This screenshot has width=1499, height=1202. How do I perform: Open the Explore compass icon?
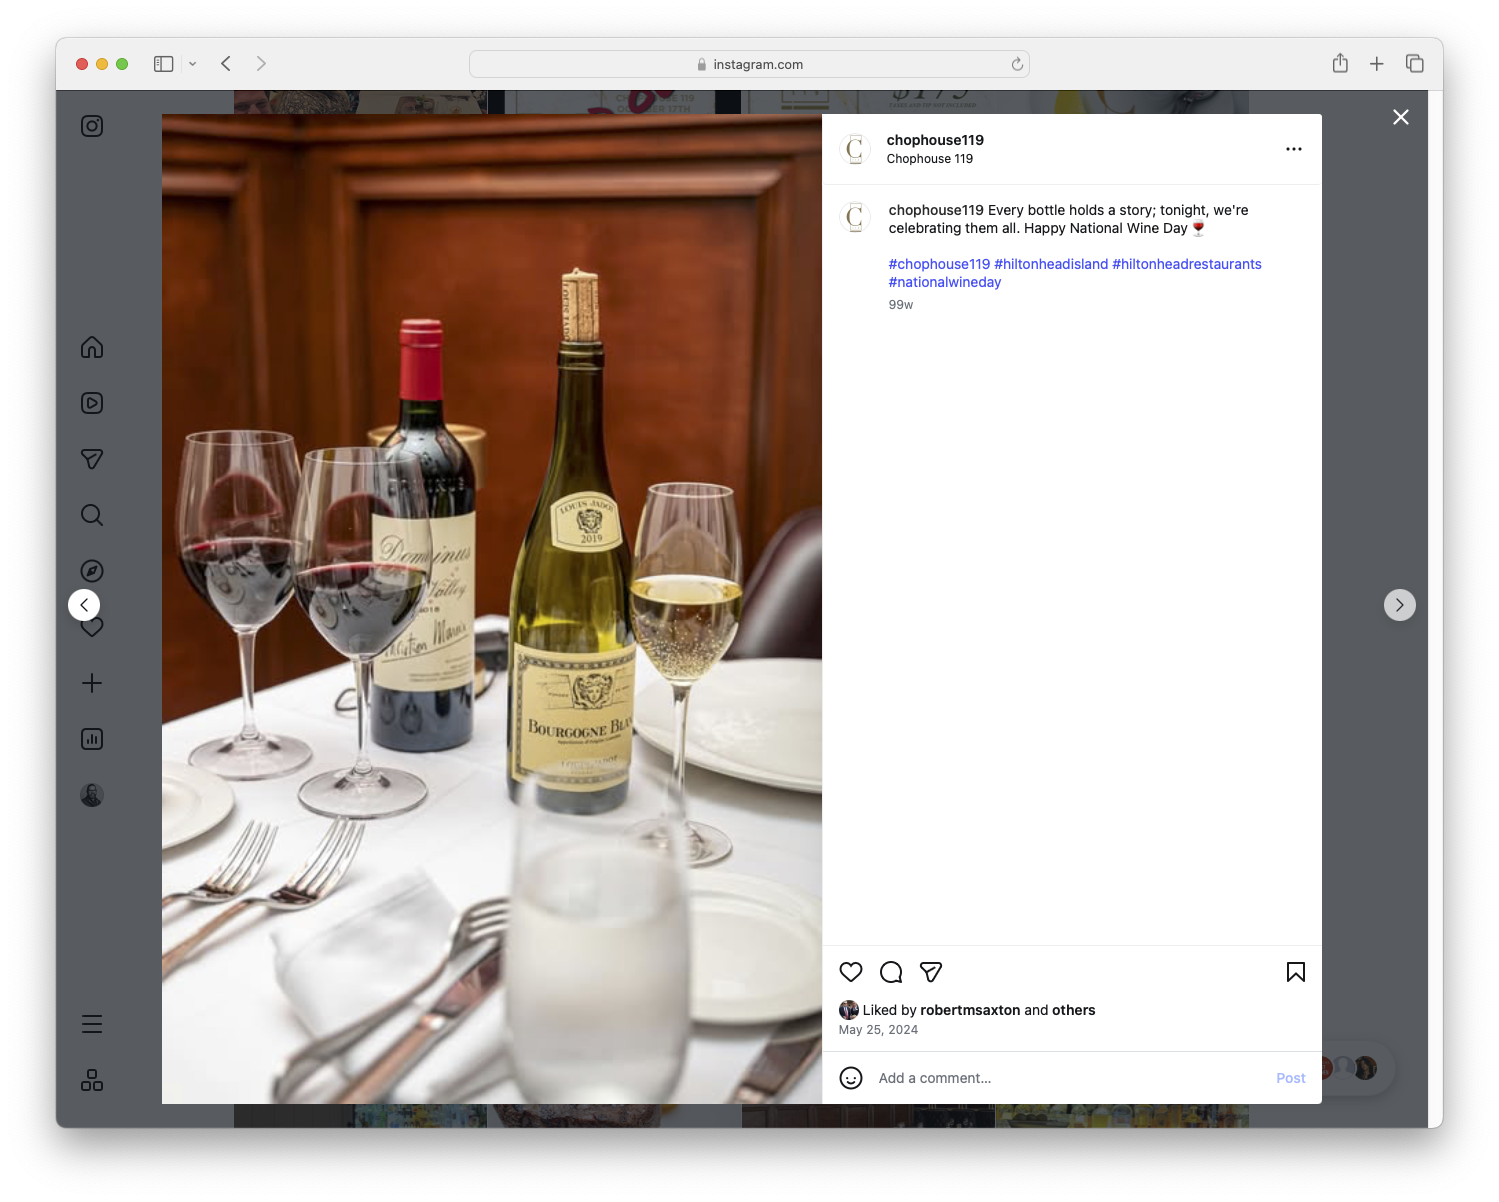(x=91, y=570)
